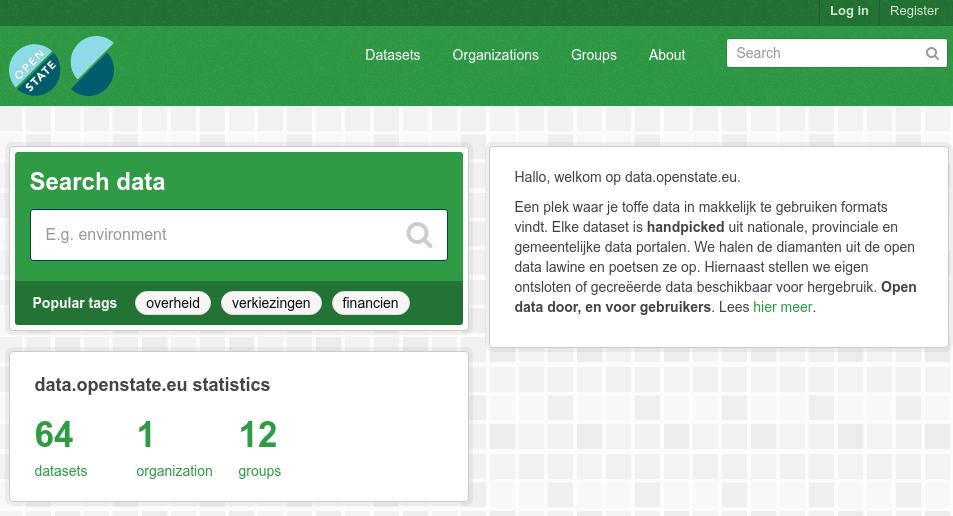The width and height of the screenshot is (953, 516).
Task: Open the 12 groups statistic
Action: 259,448
